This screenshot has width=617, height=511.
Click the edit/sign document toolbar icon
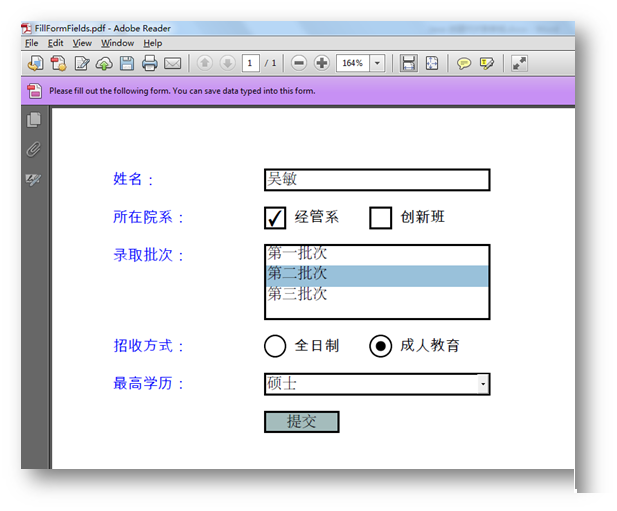(82, 63)
